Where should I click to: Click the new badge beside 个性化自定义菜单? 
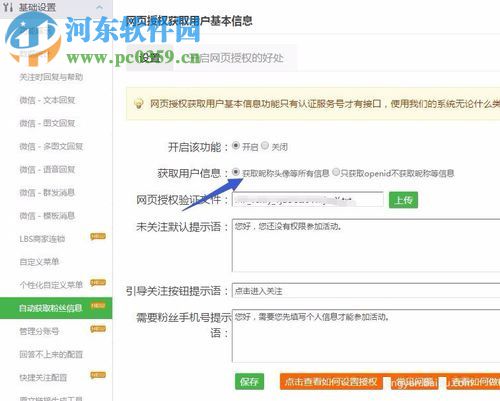[x=98, y=283]
